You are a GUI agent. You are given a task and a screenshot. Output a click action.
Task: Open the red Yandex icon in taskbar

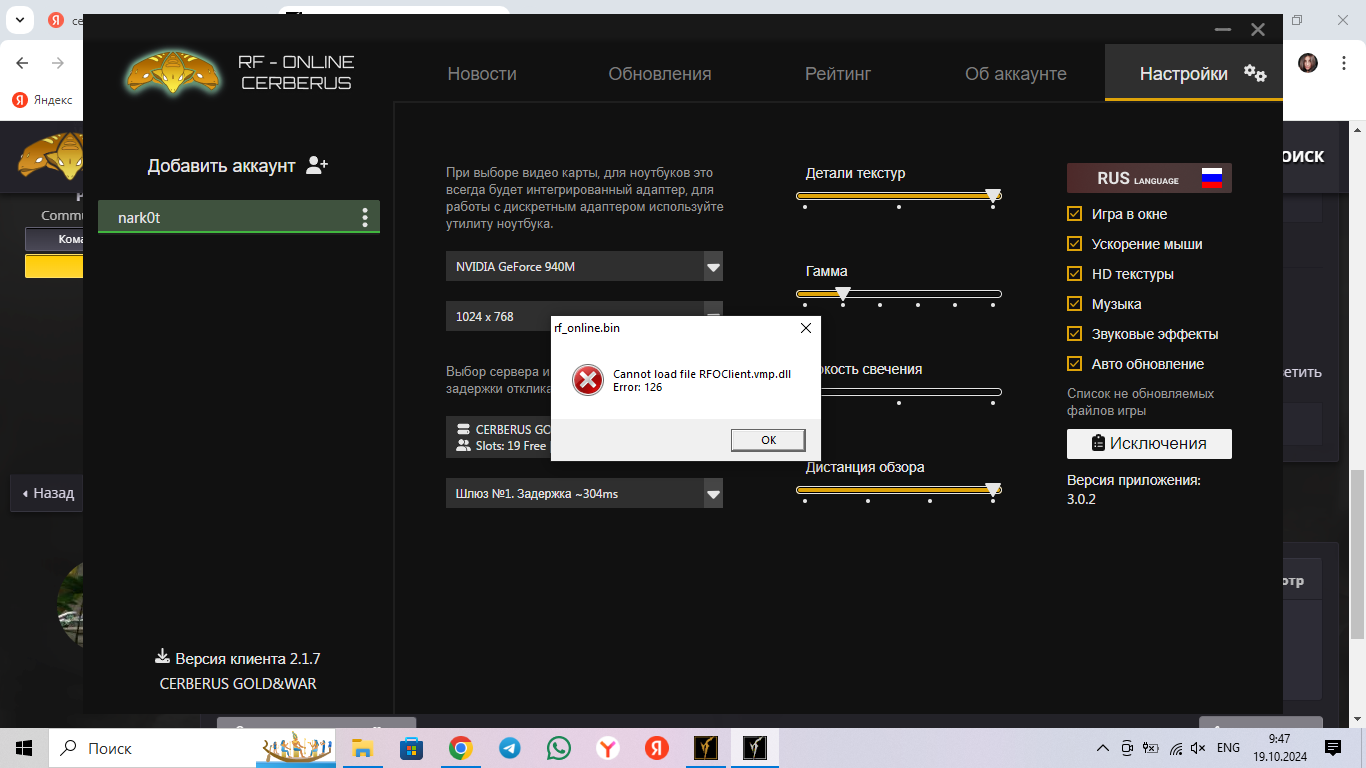[x=656, y=748]
